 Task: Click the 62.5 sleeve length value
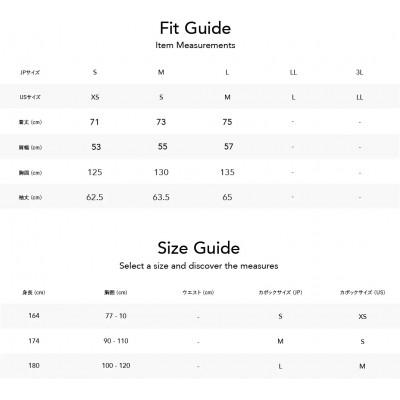click(x=95, y=197)
